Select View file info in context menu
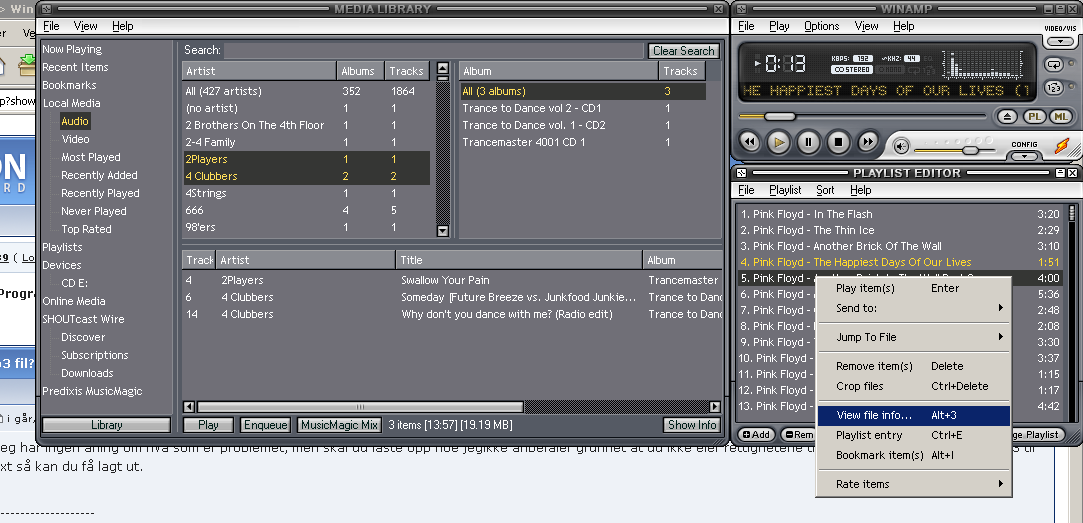Viewport: 1083px width, 523px height. coord(913,415)
